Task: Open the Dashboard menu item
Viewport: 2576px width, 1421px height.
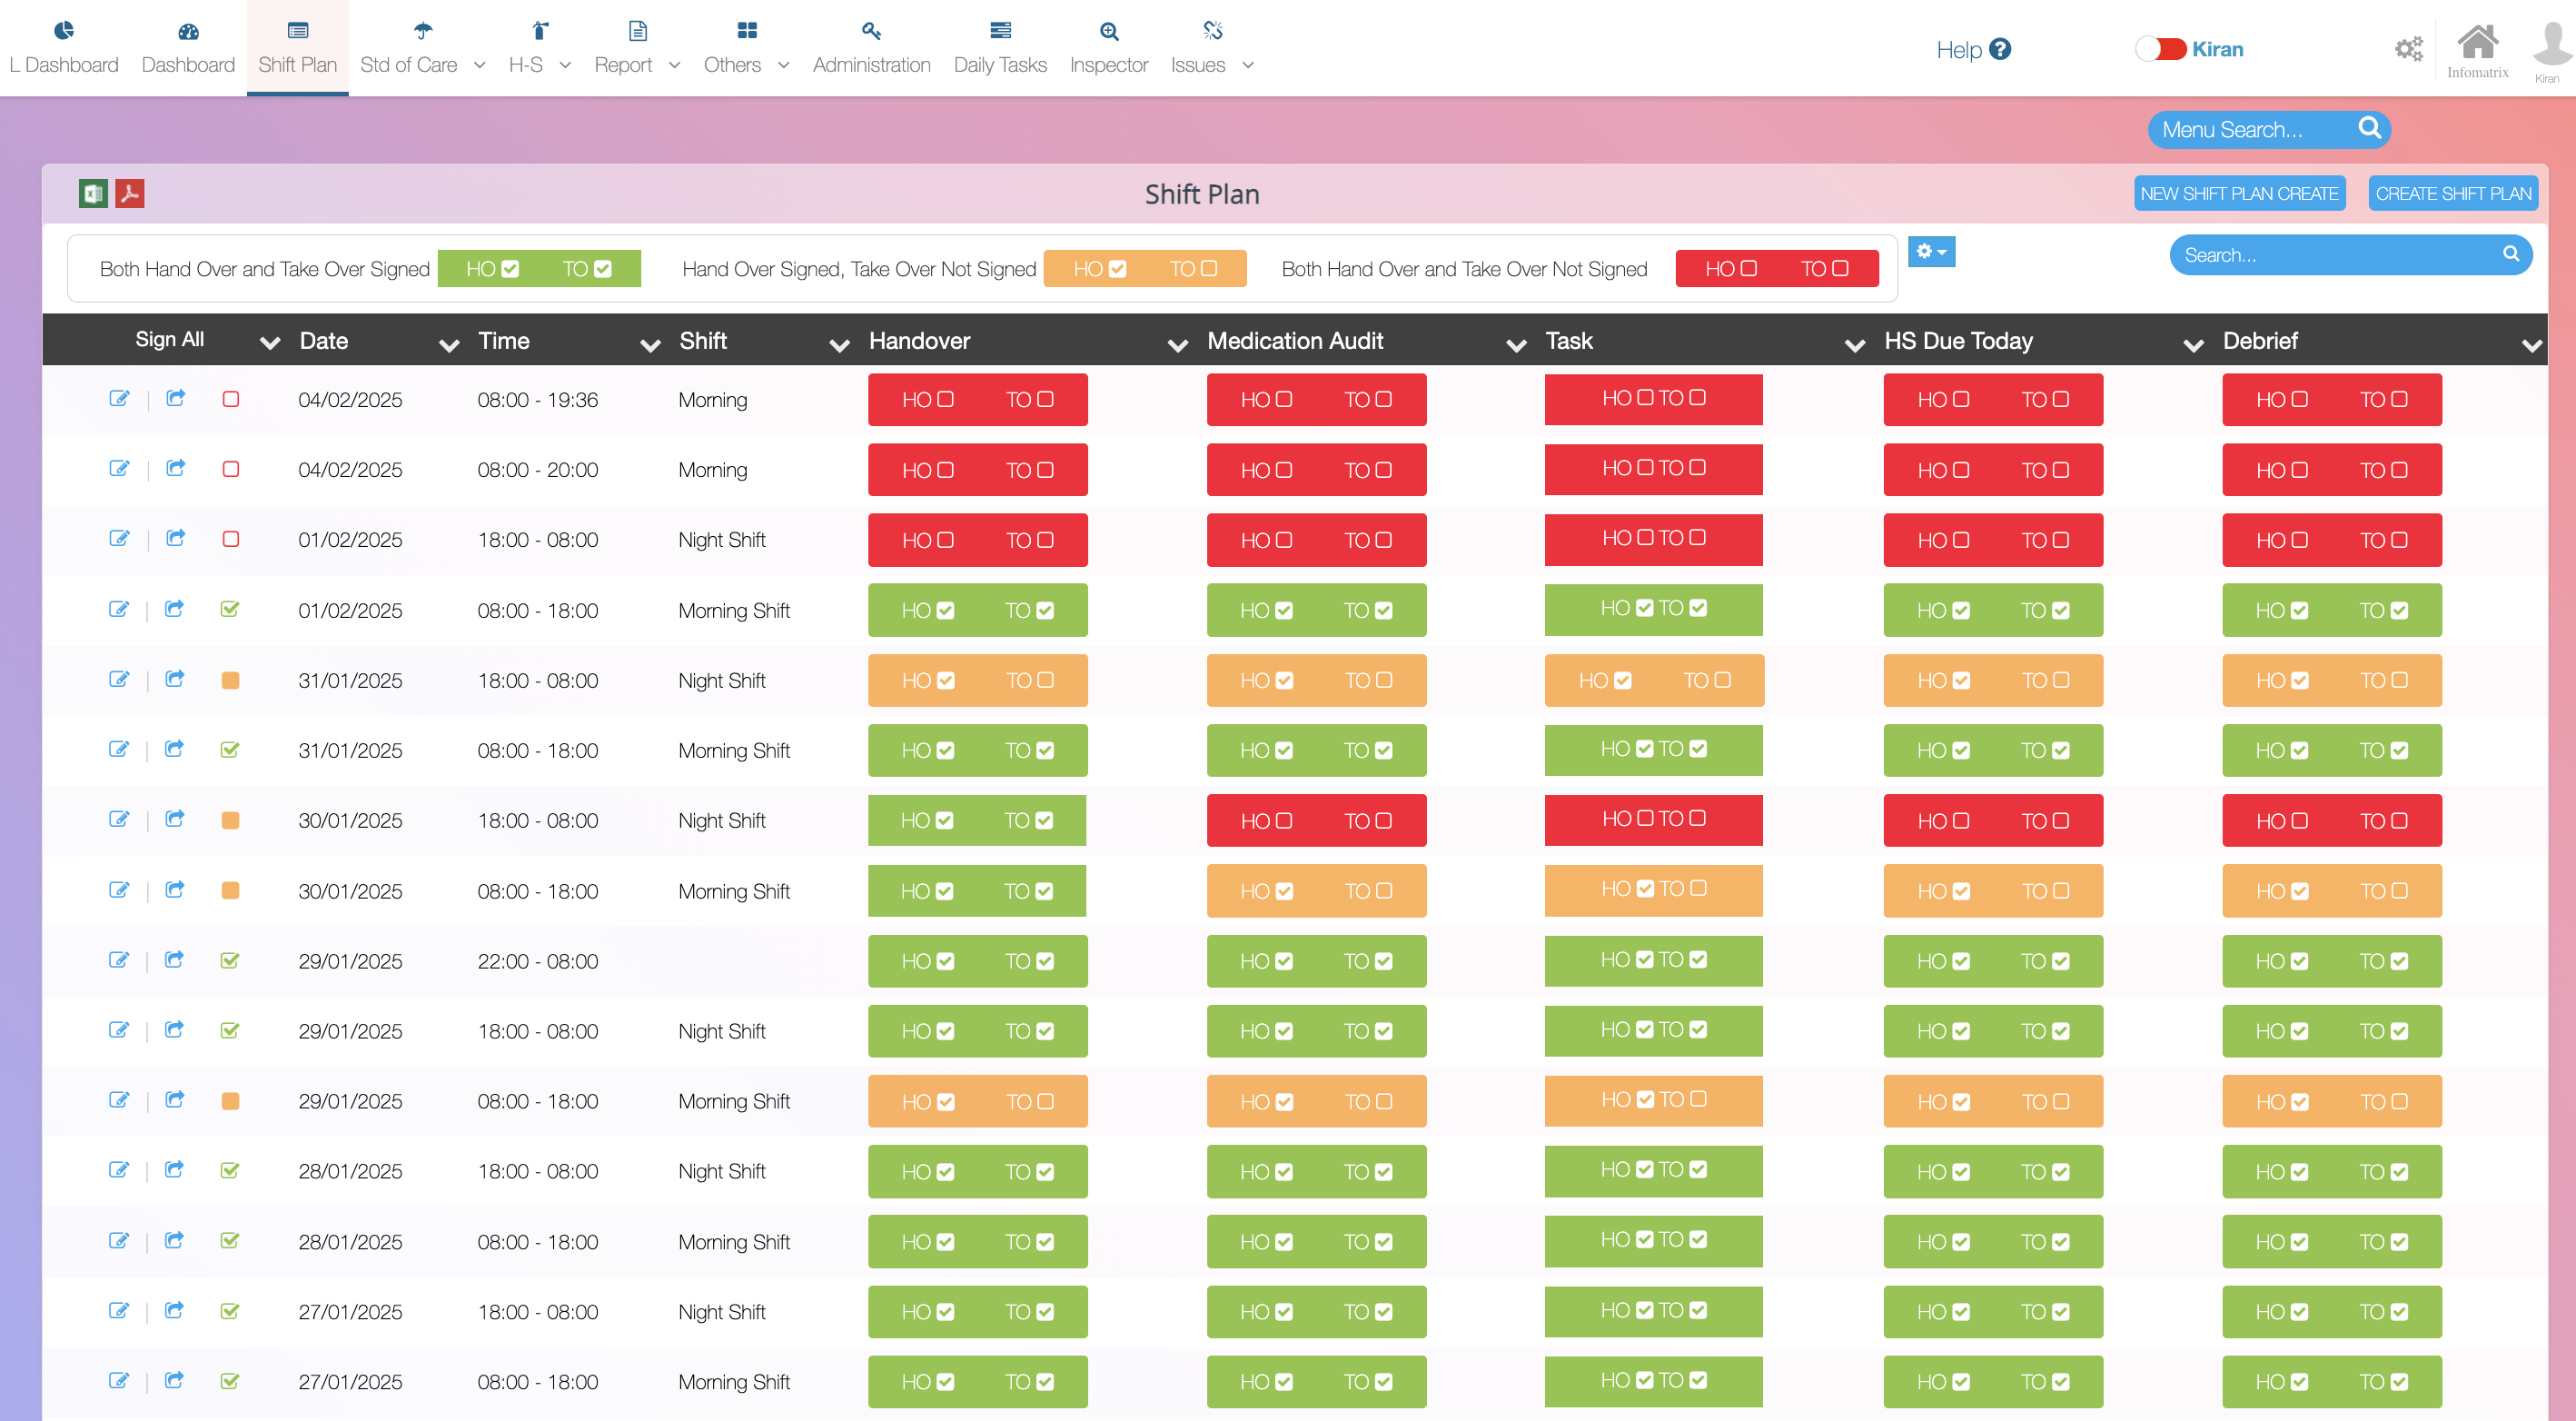Action: coord(188,47)
